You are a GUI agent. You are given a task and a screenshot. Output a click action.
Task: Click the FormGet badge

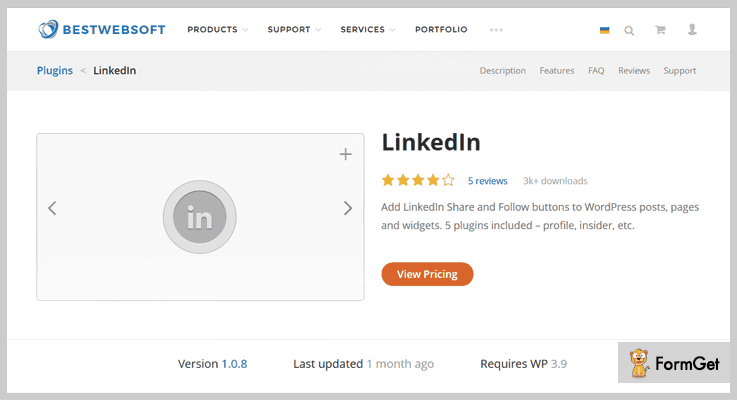click(x=674, y=362)
